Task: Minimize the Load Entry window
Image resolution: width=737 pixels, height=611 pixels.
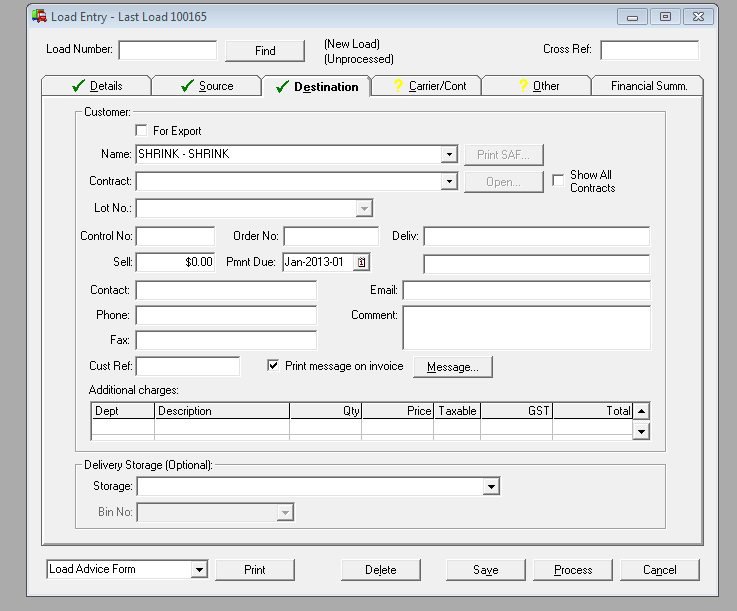Action: 633,17
